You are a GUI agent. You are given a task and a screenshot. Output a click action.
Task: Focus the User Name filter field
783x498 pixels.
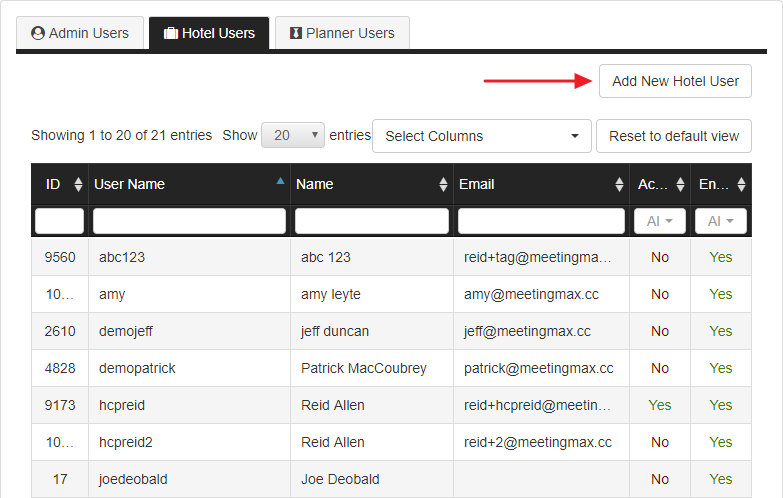click(189, 221)
